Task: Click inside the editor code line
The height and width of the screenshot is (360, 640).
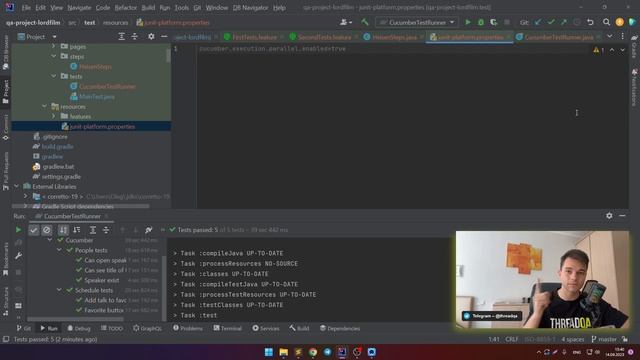Action: pyautogui.click(x=272, y=49)
